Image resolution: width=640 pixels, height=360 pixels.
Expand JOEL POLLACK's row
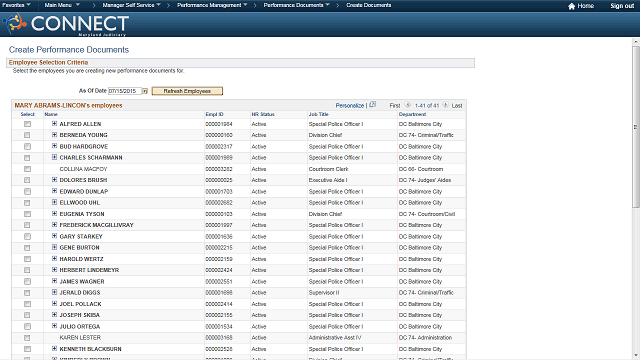(54, 303)
